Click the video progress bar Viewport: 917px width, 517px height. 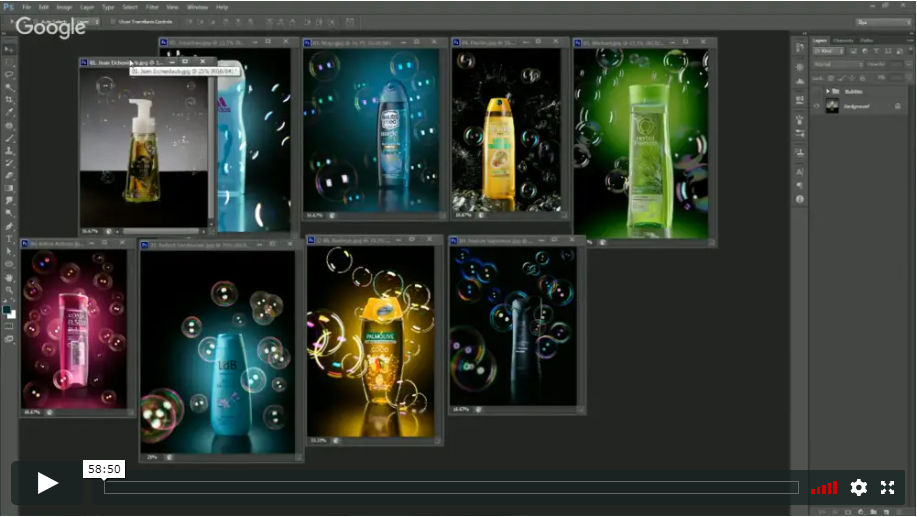(451, 488)
